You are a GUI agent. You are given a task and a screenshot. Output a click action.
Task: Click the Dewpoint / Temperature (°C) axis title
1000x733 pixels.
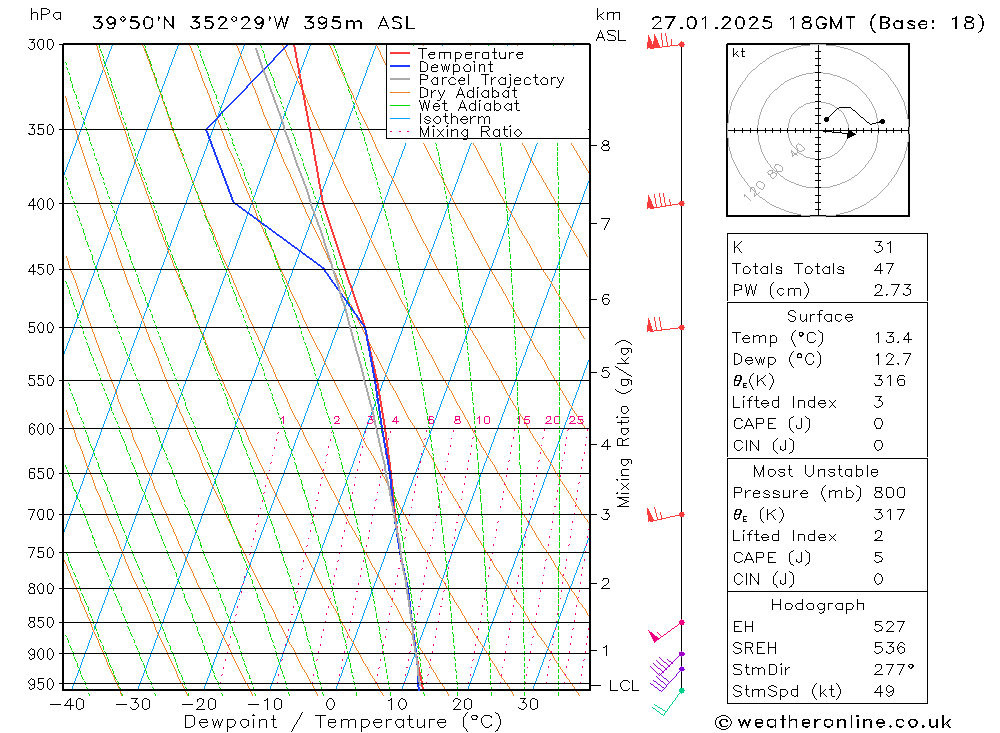tap(342, 722)
